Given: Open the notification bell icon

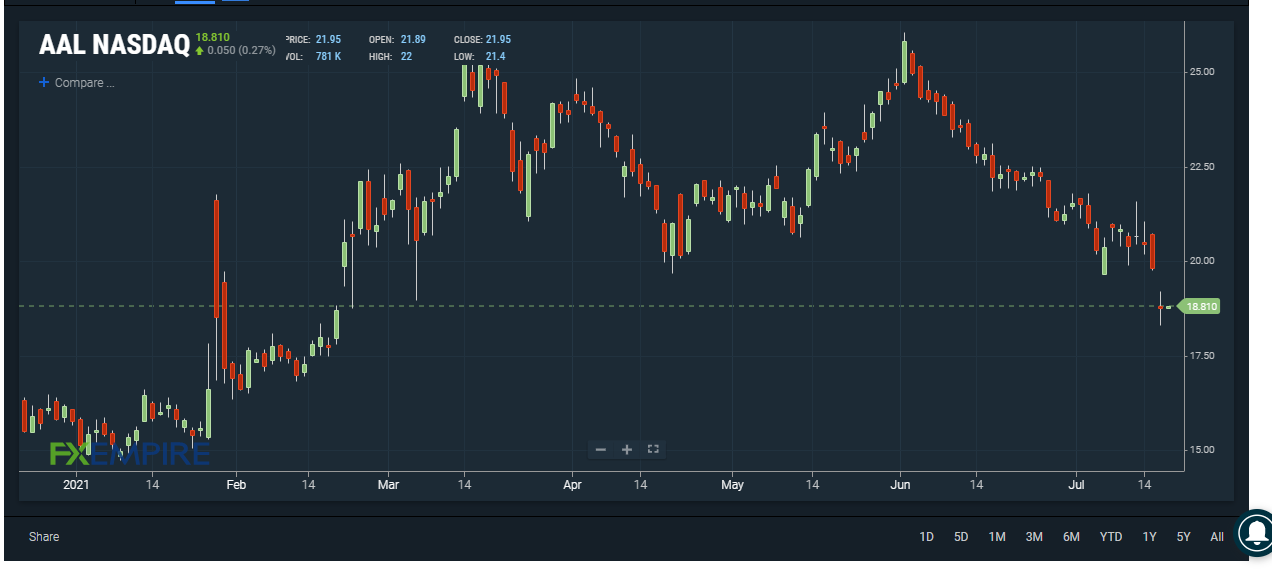Looking at the screenshot, I should click(x=1256, y=533).
